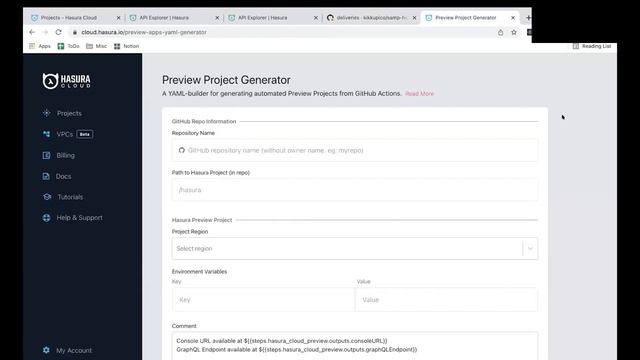Open VPCs in the sidebar

tap(64, 134)
